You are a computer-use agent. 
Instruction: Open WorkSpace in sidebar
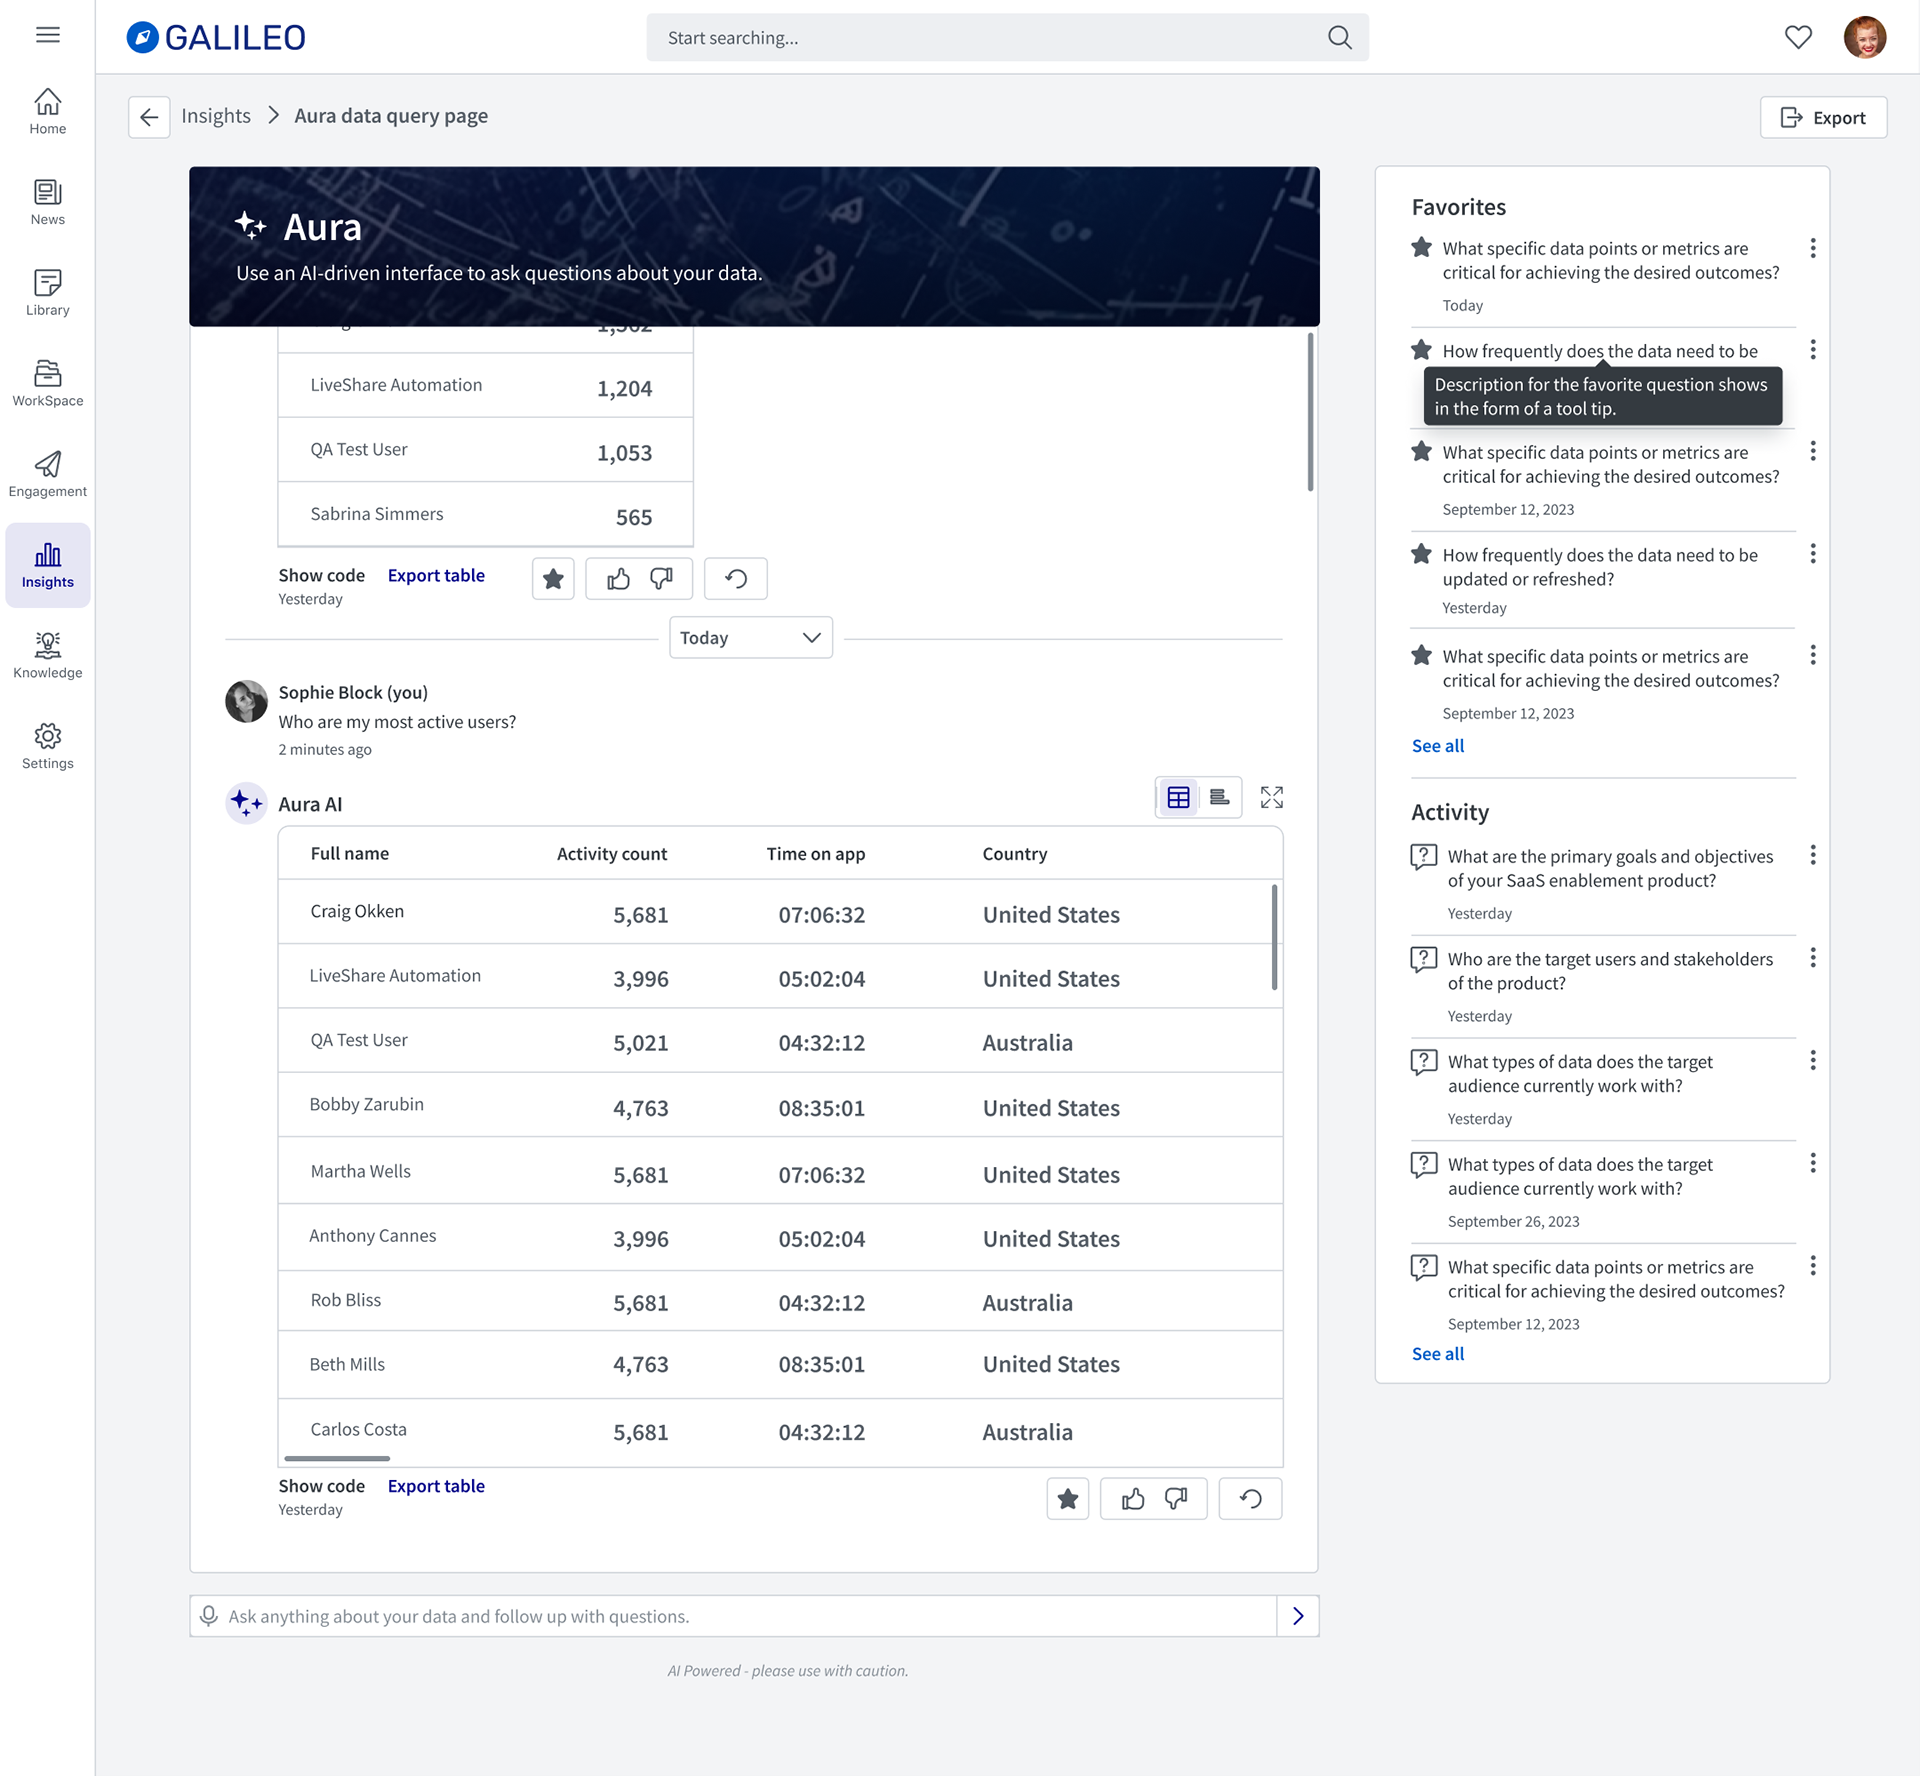click(x=47, y=384)
